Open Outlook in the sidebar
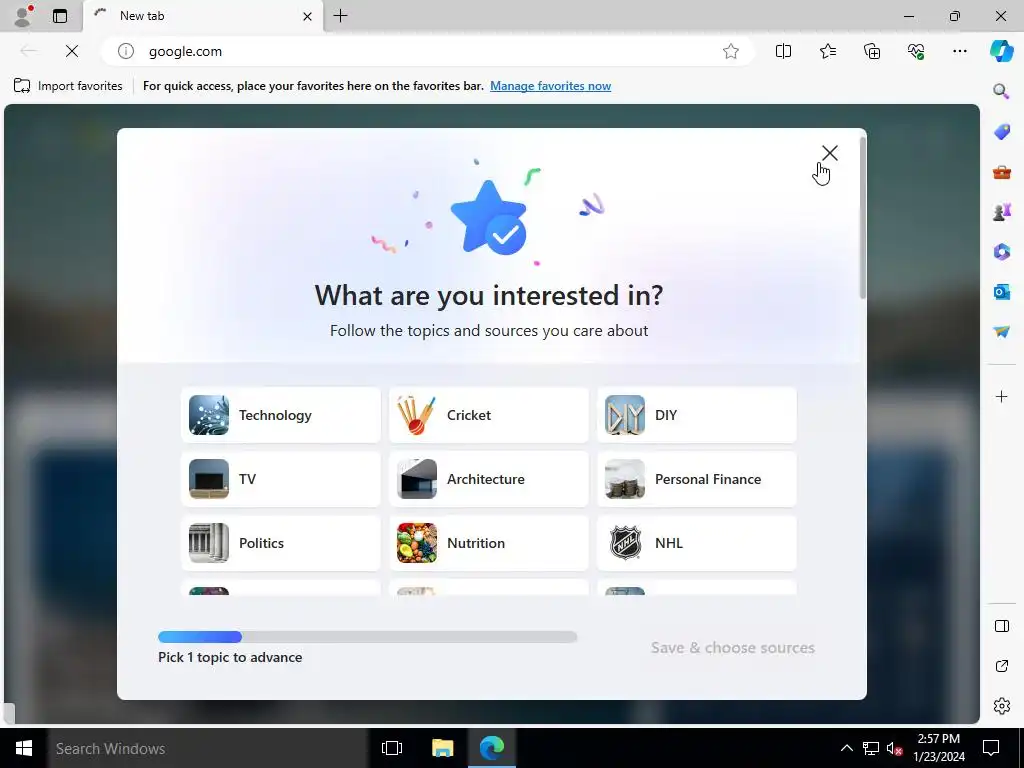This screenshot has height=768, width=1024. click(x=1001, y=292)
